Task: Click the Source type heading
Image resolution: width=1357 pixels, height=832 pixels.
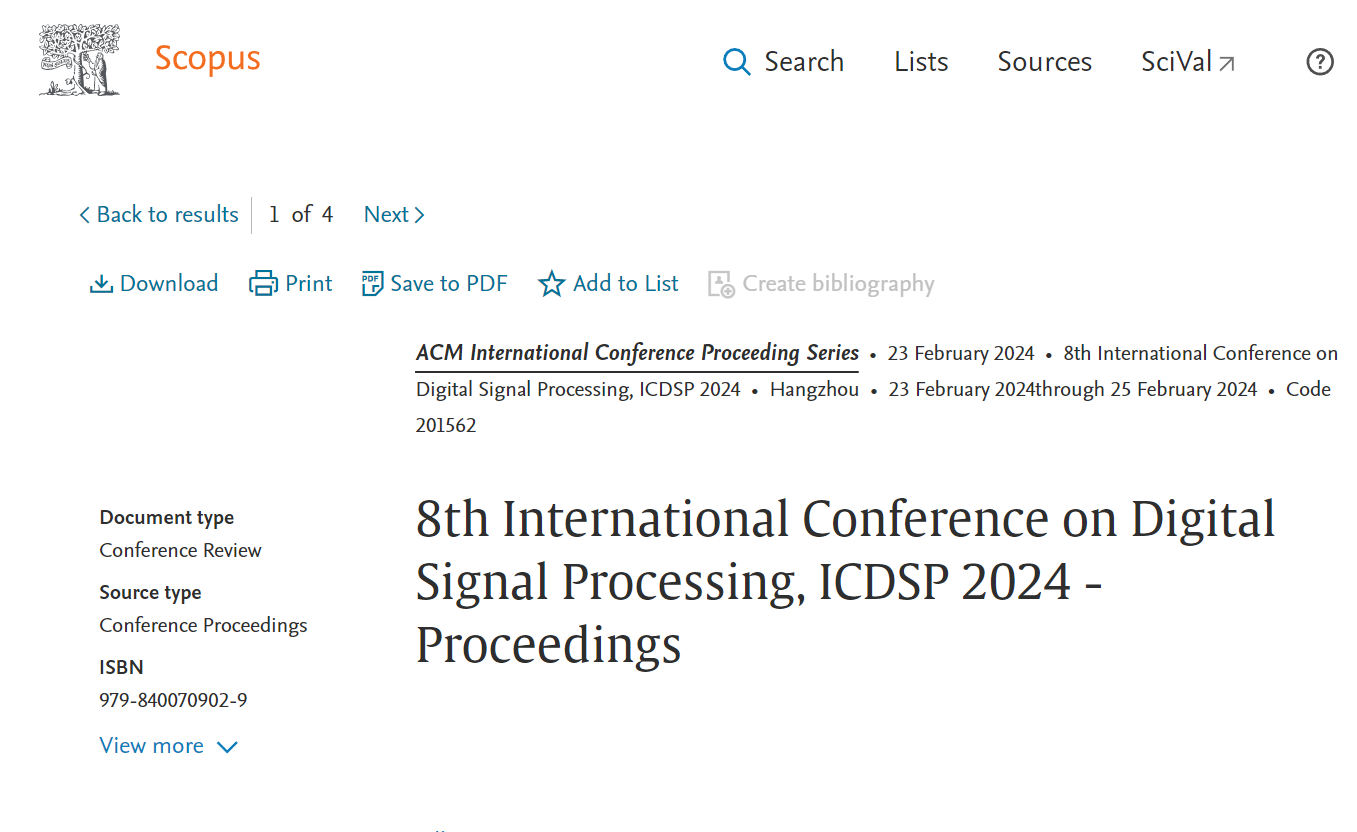Action: coord(150,593)
